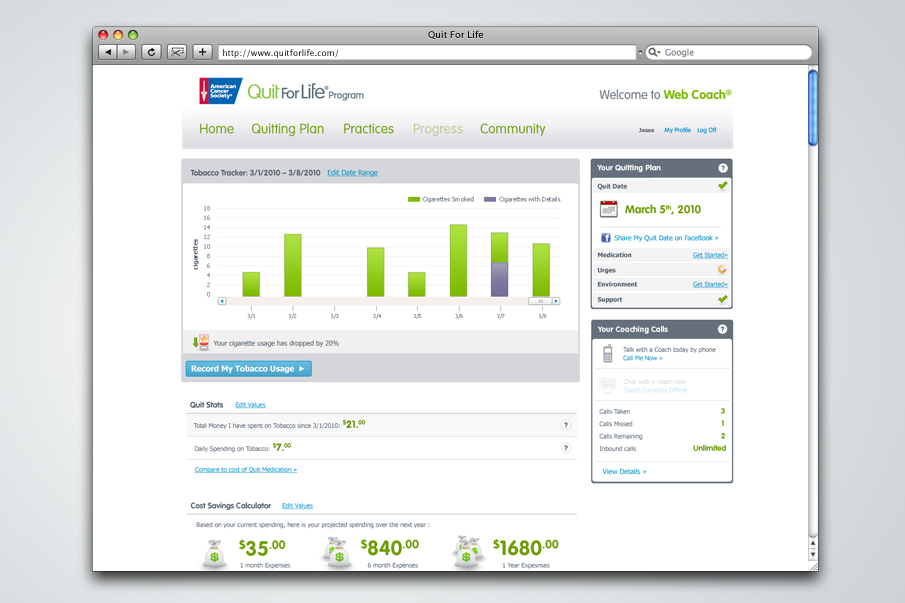Click the chart horizontal scroll thumb
Screen dimensions: 905x603
click(540, 301)
